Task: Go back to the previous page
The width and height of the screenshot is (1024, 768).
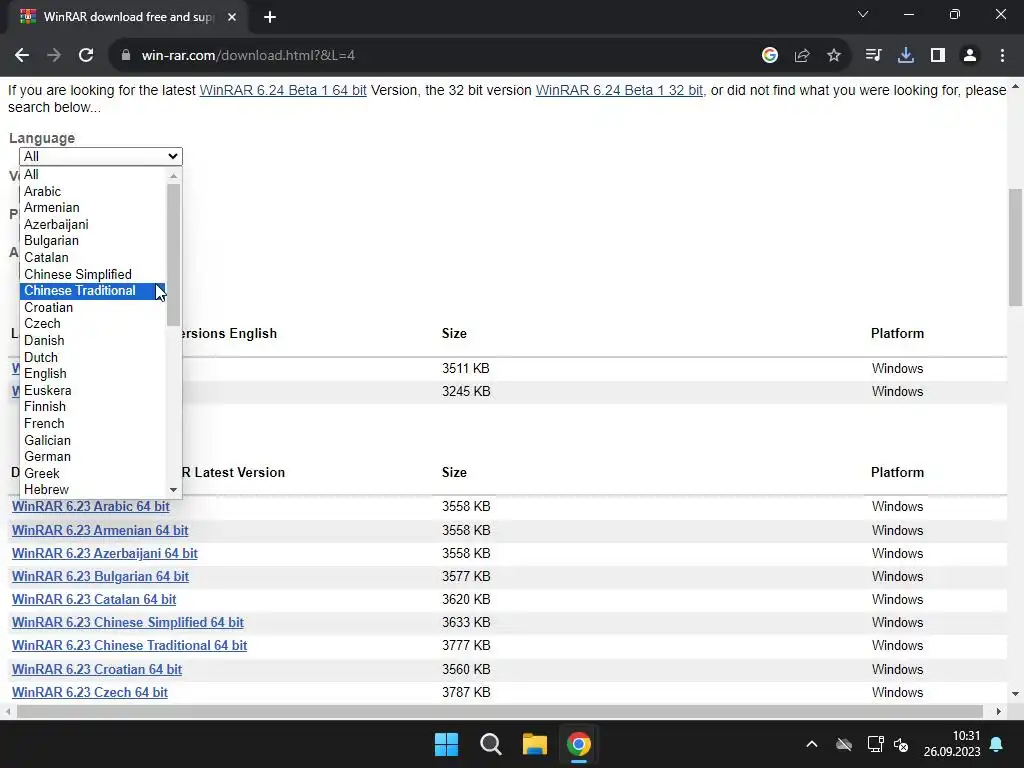Action: (22, 56)
